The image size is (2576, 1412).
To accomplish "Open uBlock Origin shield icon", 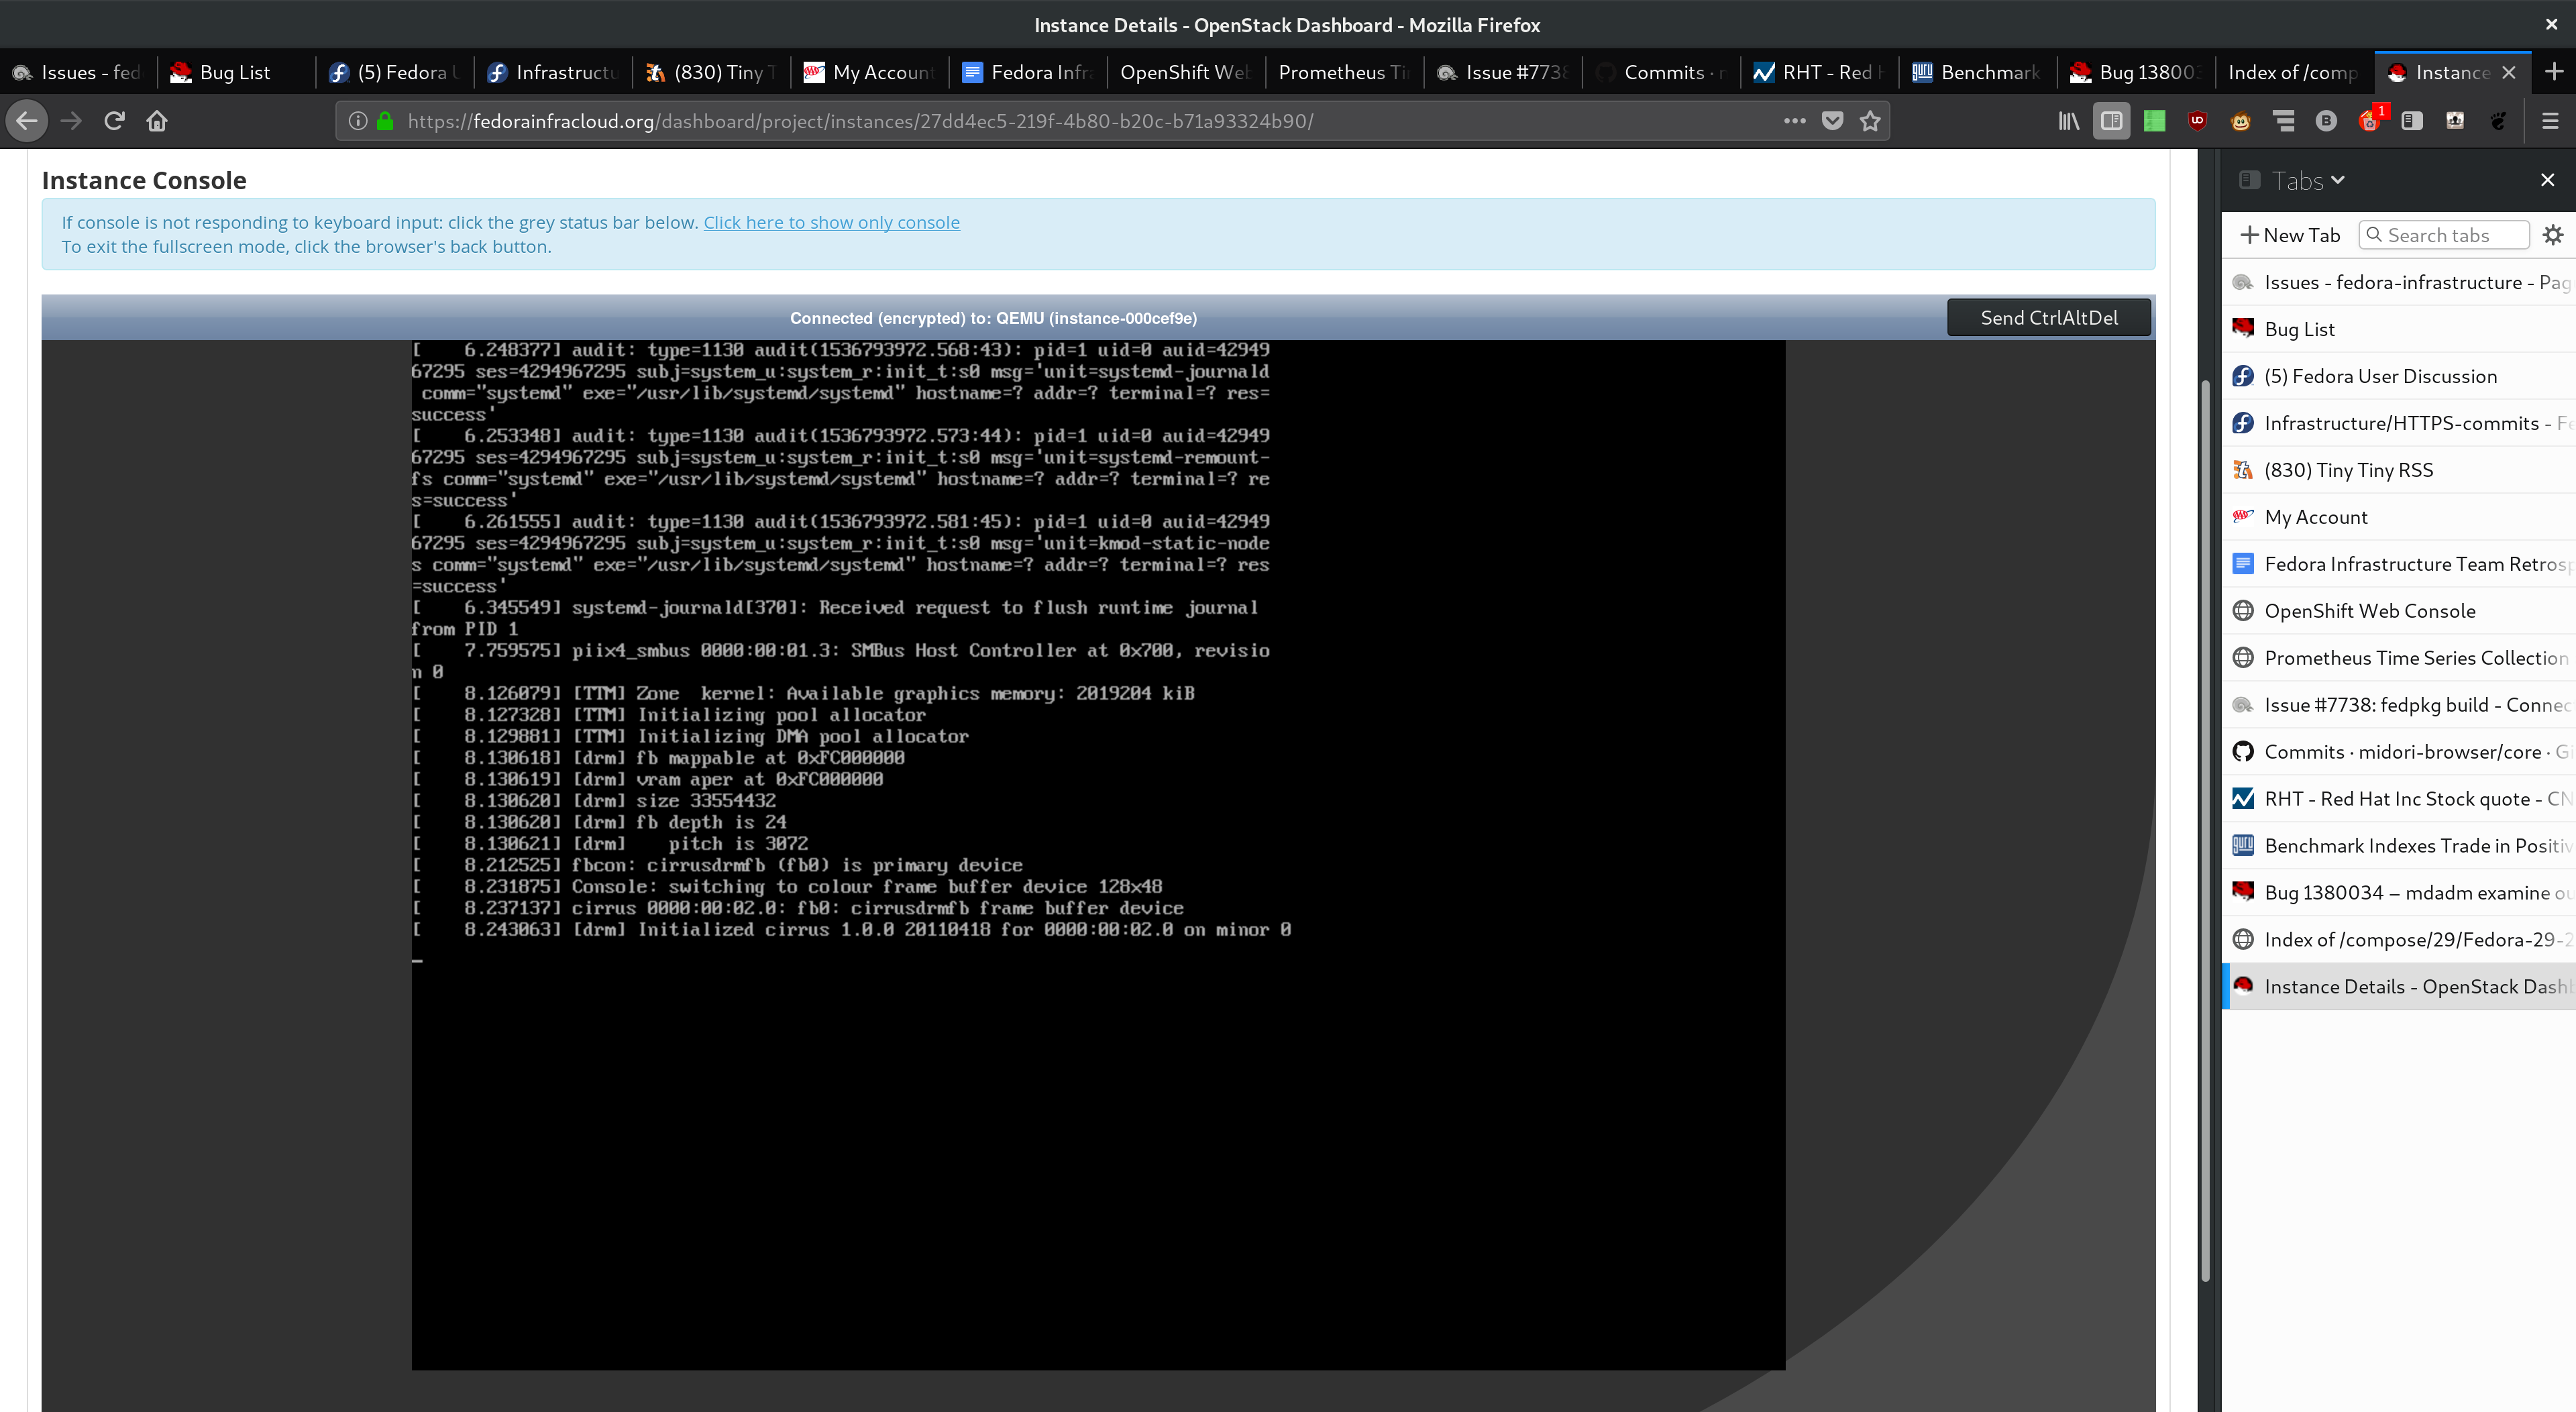I will [x=2197, y=121].
